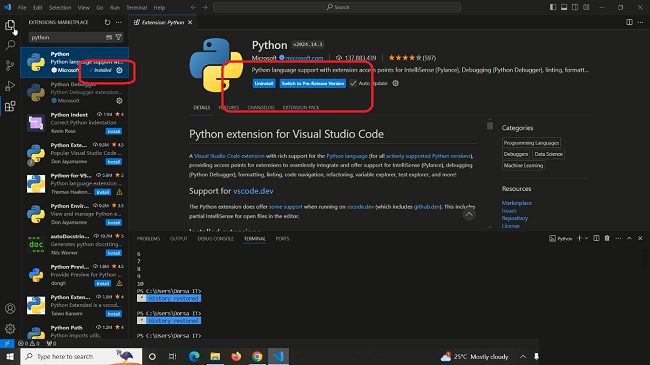This screenshot has height=365, width=650.
Task: Open the File menu
Action: point(22,7)
